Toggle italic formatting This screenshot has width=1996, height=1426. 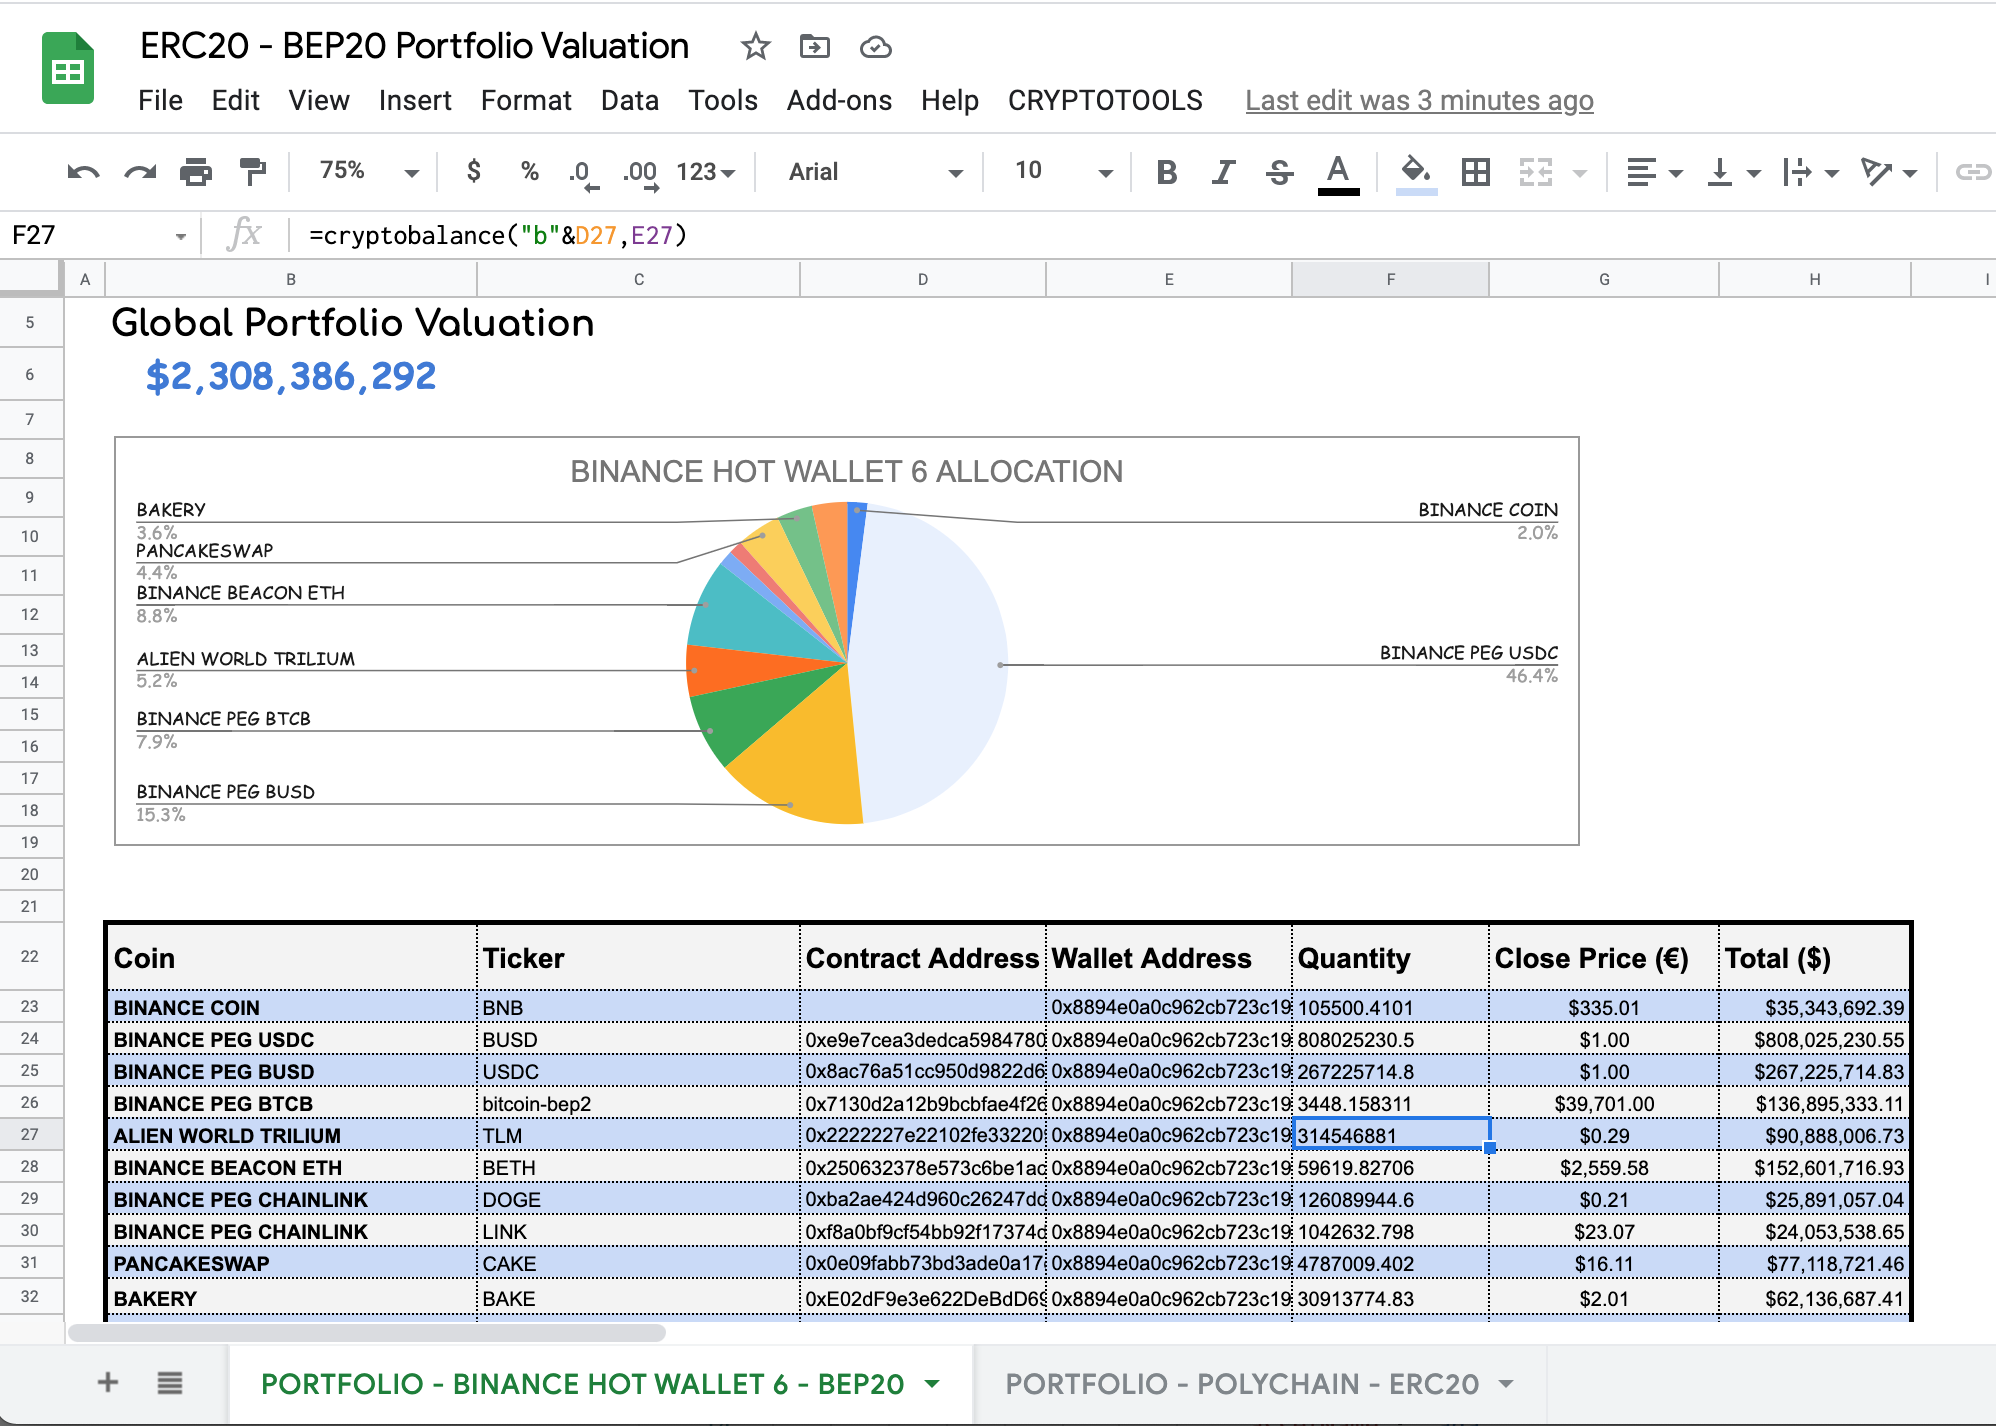[1222, 171]
